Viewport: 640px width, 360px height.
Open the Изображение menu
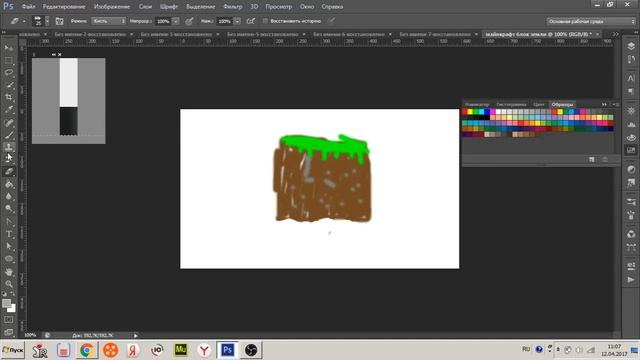tap(112, 7)
